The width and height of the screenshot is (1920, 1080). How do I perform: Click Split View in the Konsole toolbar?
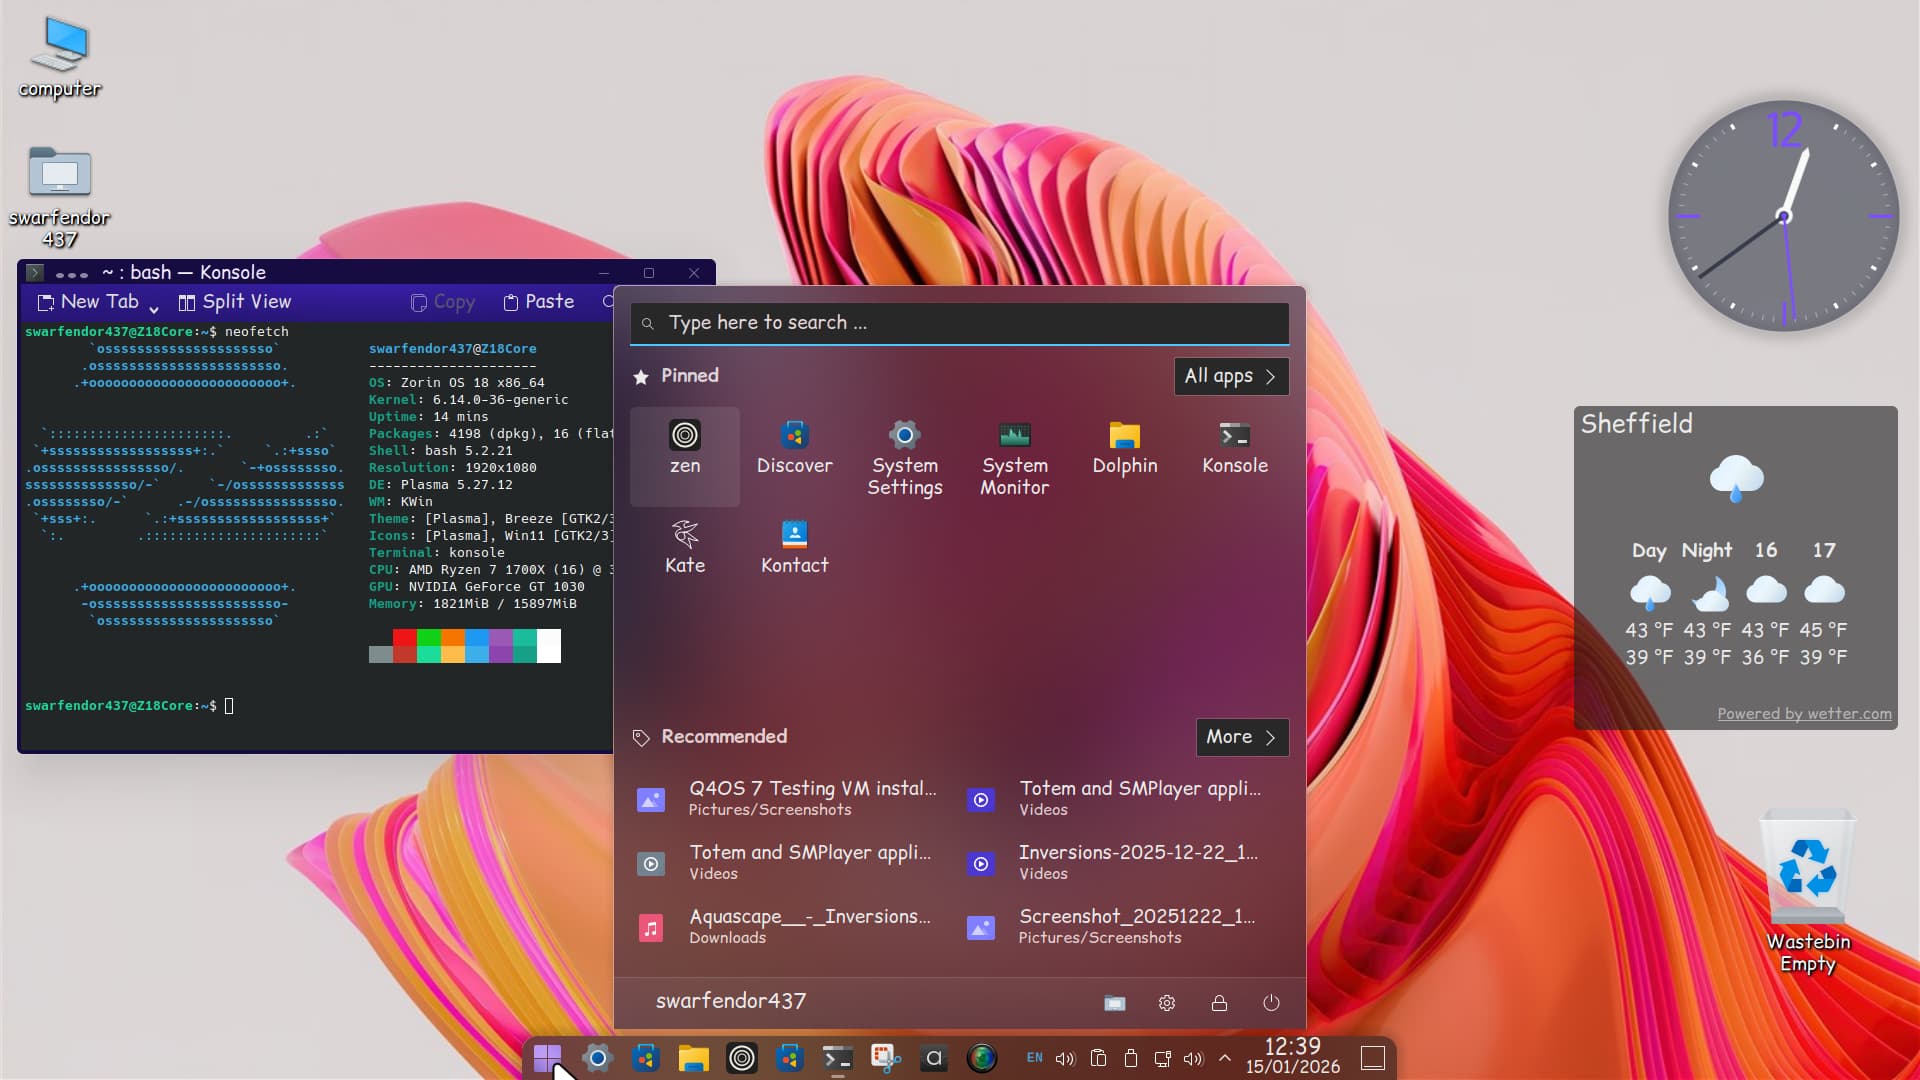click(x=235, y=302)
